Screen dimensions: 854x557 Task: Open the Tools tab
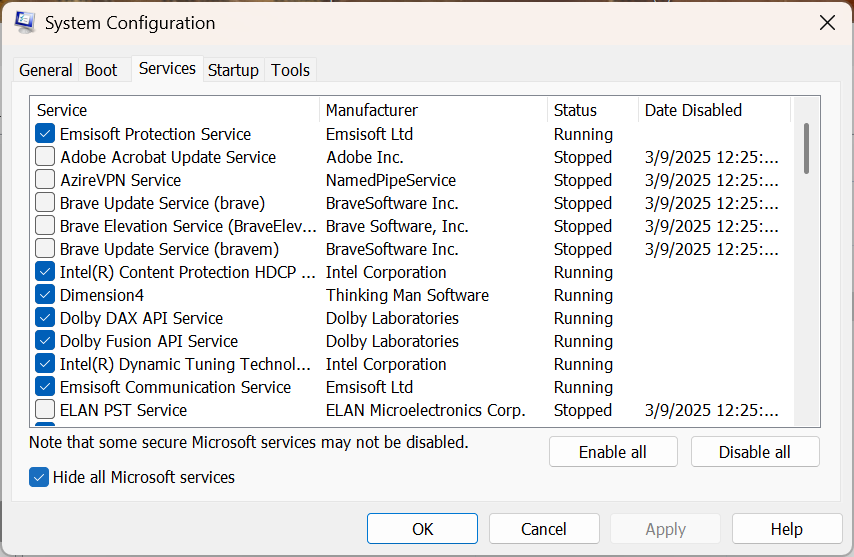[290, 70]
